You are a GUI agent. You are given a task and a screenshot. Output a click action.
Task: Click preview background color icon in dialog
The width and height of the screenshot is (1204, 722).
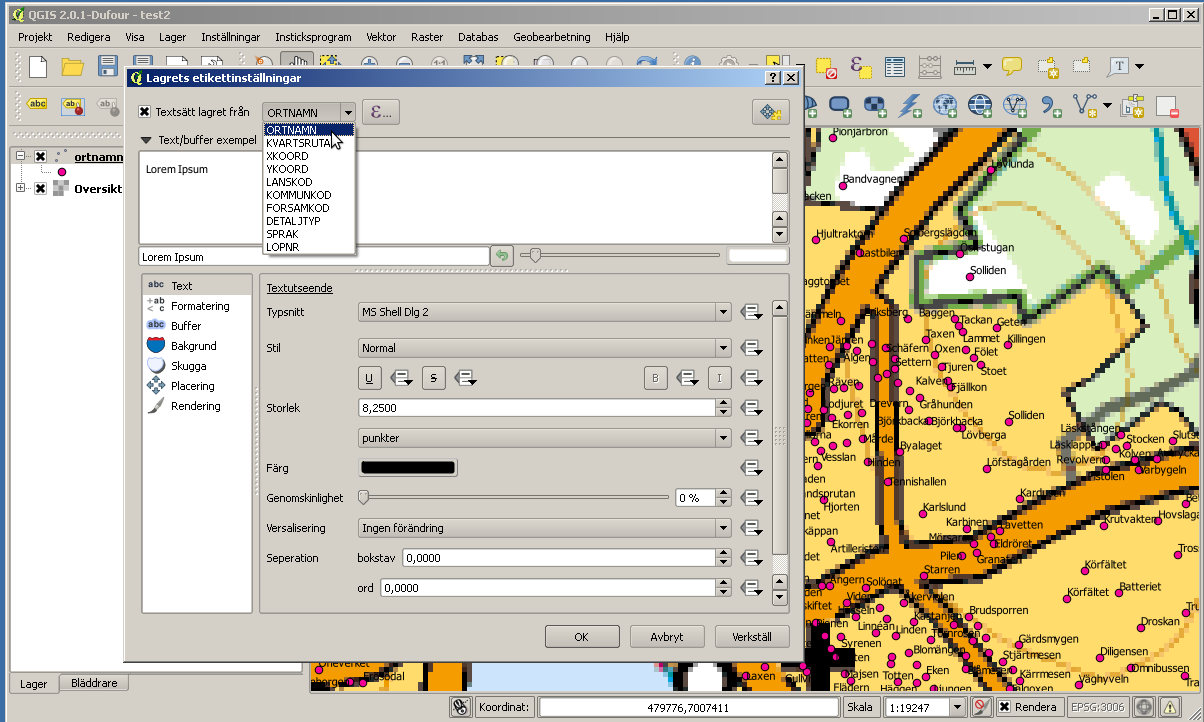click(x=771, y=112)
